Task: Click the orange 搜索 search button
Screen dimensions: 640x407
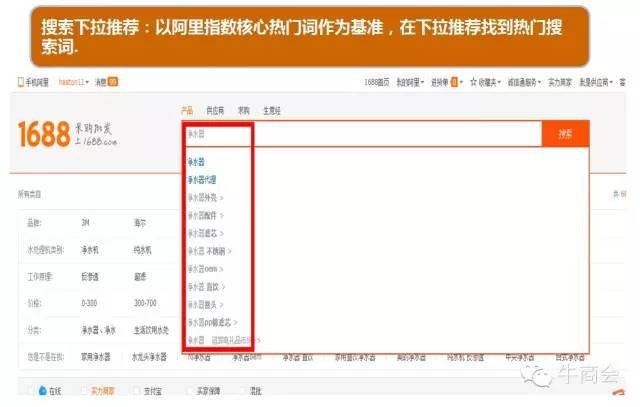Action: point(565,134)
